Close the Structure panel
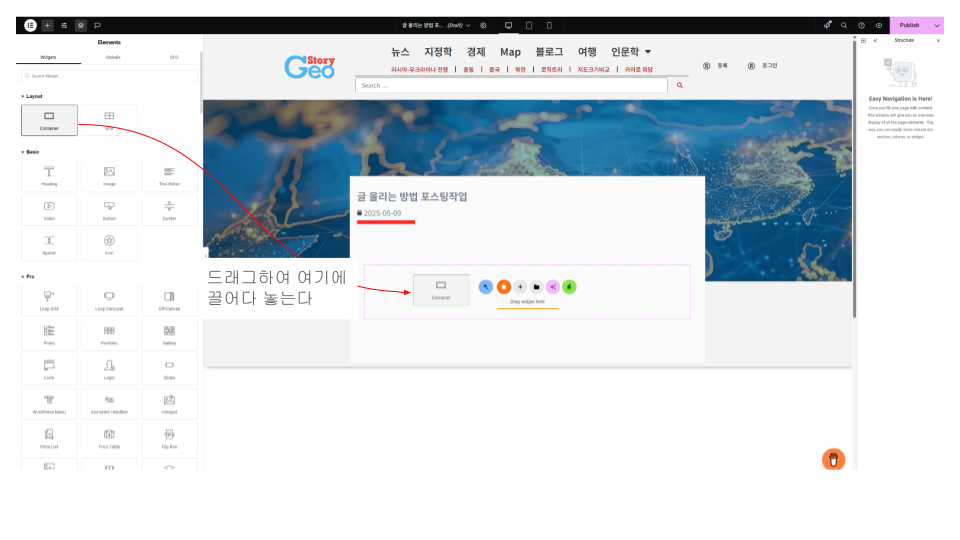 [938, 40]
